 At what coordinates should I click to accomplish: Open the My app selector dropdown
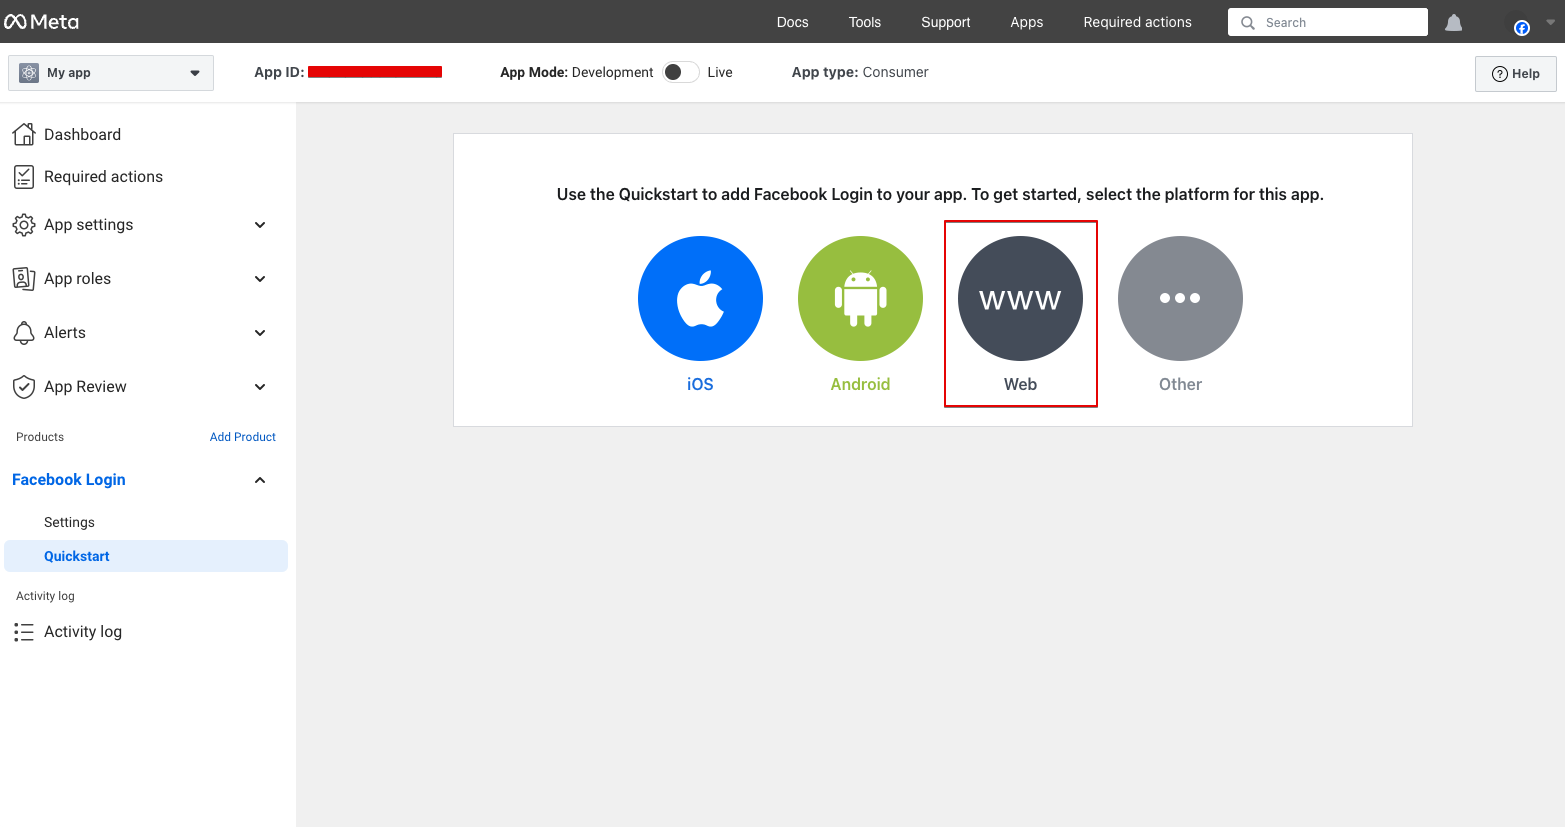click(x=111, y=73)
